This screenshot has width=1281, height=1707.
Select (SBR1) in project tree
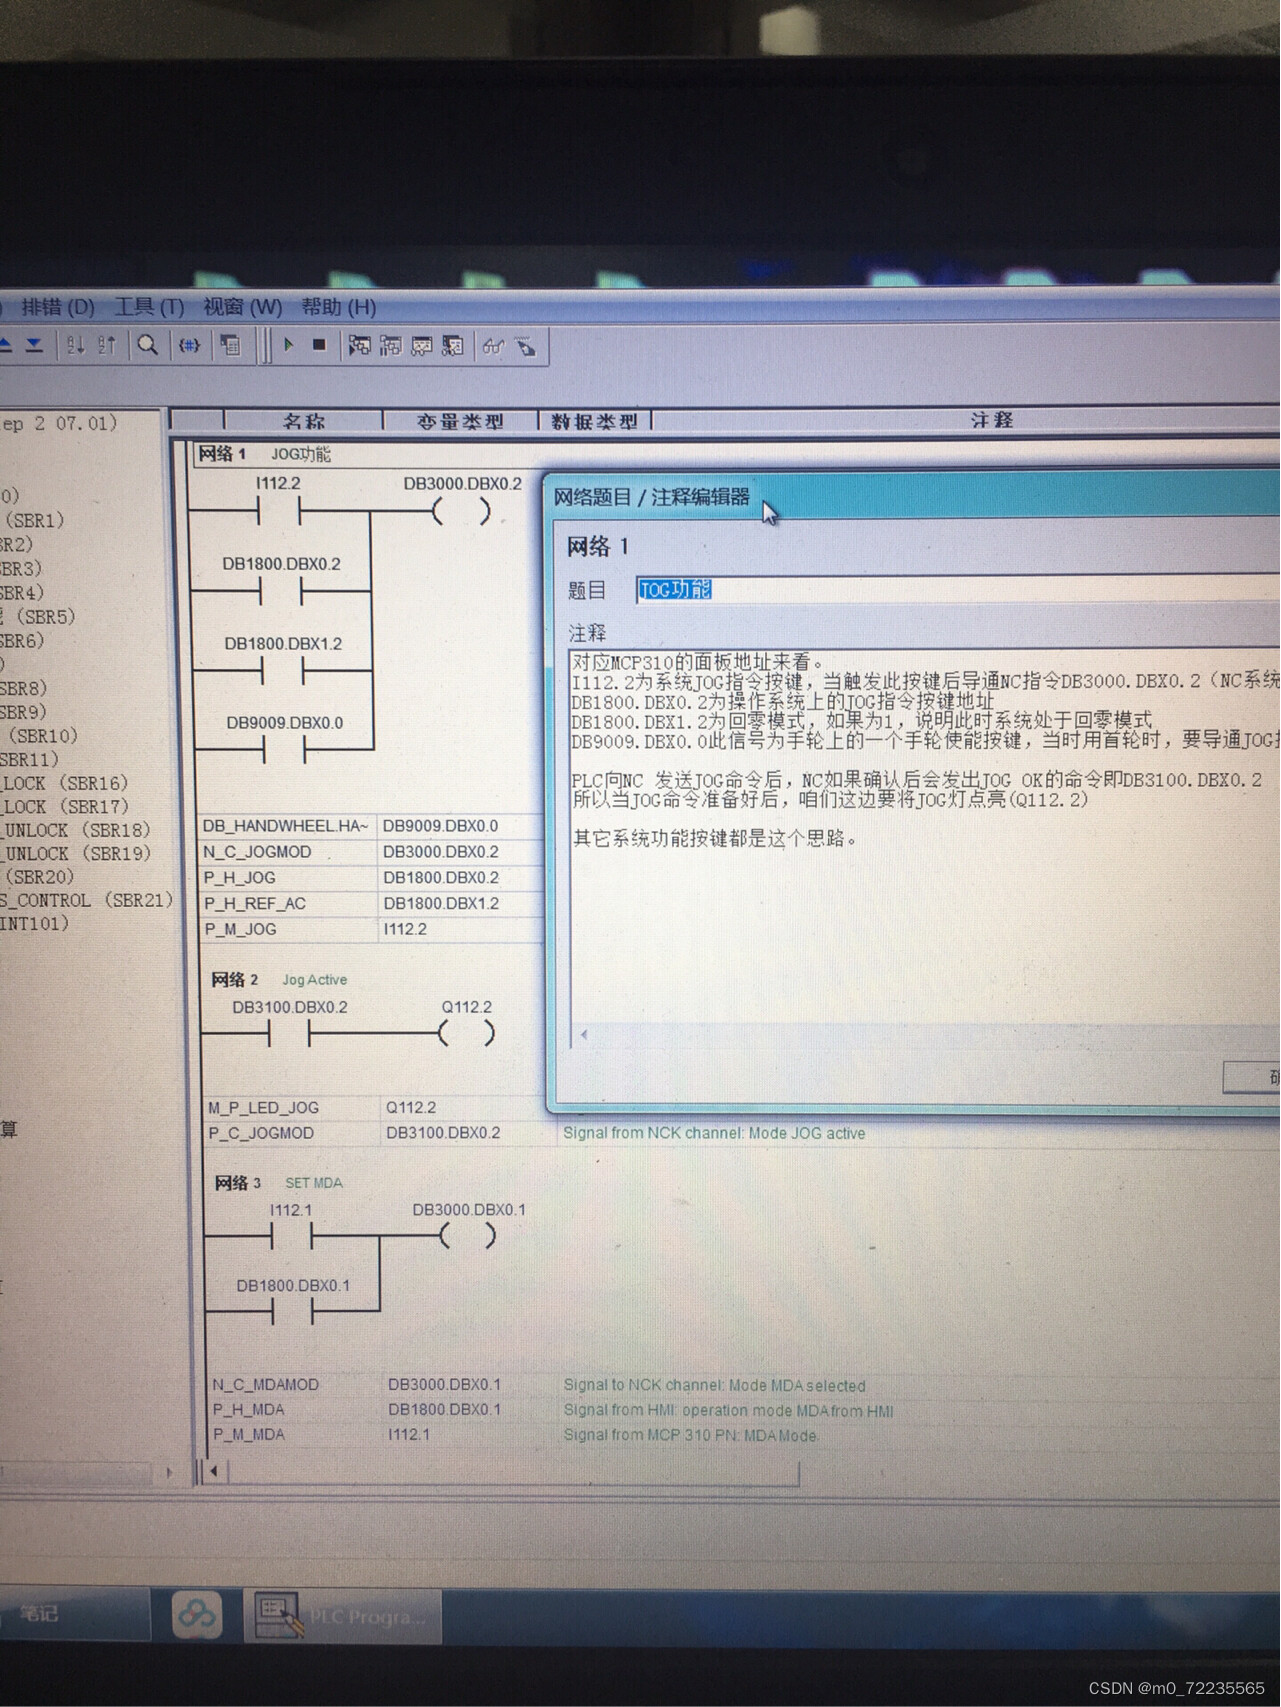pyautogui.click(x=35, y=520)
